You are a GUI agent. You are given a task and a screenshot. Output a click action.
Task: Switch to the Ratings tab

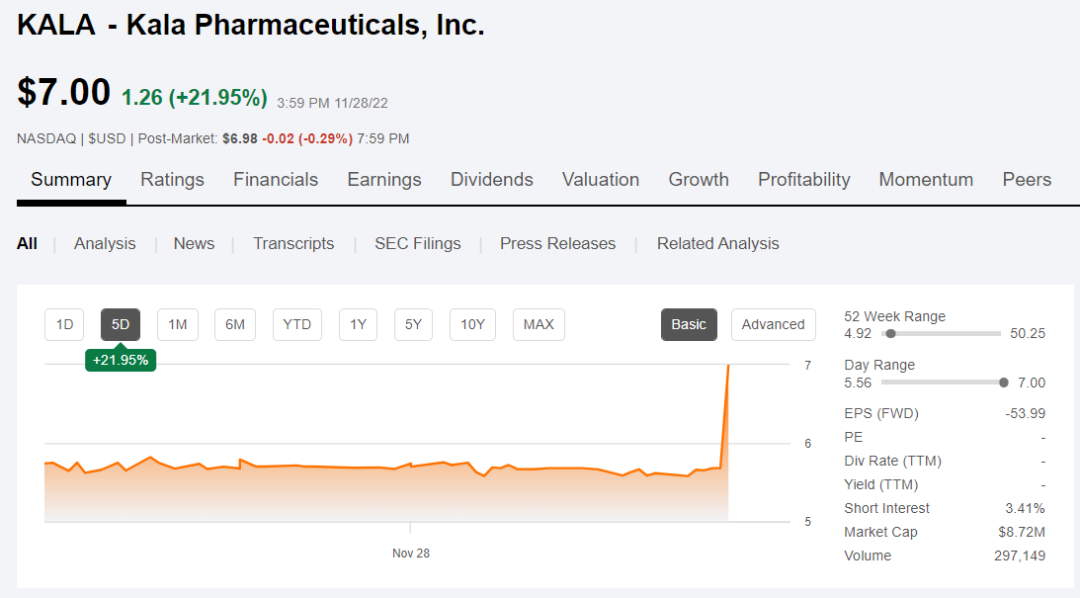pyautogui.click(x=172, y=180)
